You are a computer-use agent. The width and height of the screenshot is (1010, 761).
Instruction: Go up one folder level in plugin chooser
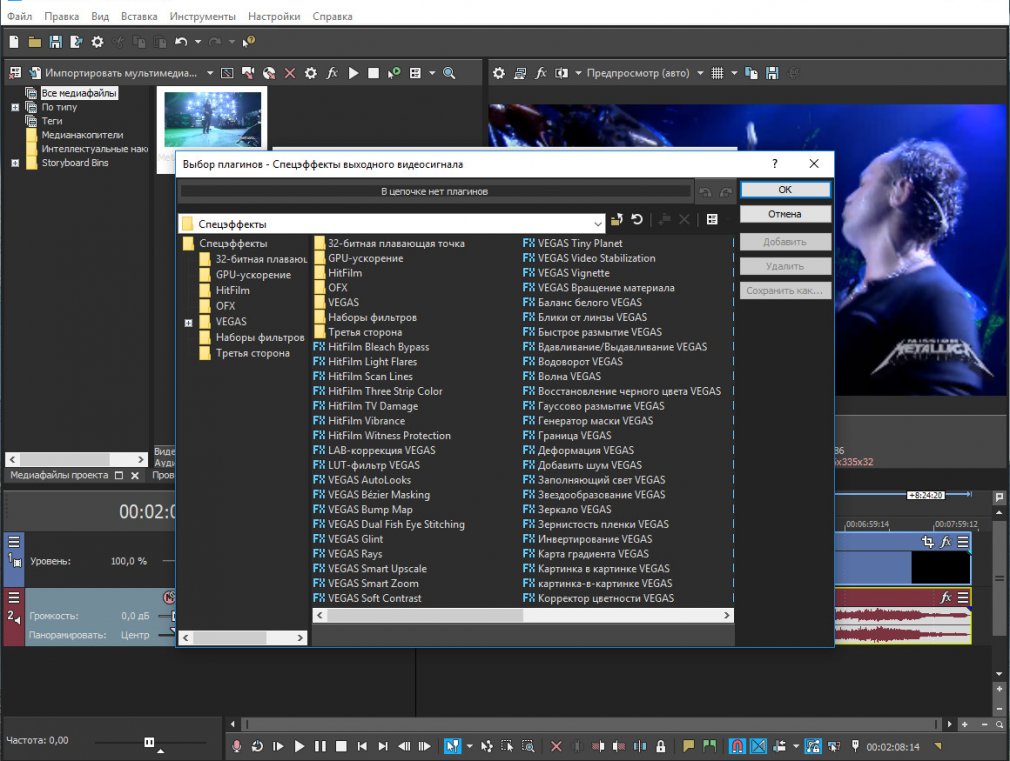tap(616, 219)
